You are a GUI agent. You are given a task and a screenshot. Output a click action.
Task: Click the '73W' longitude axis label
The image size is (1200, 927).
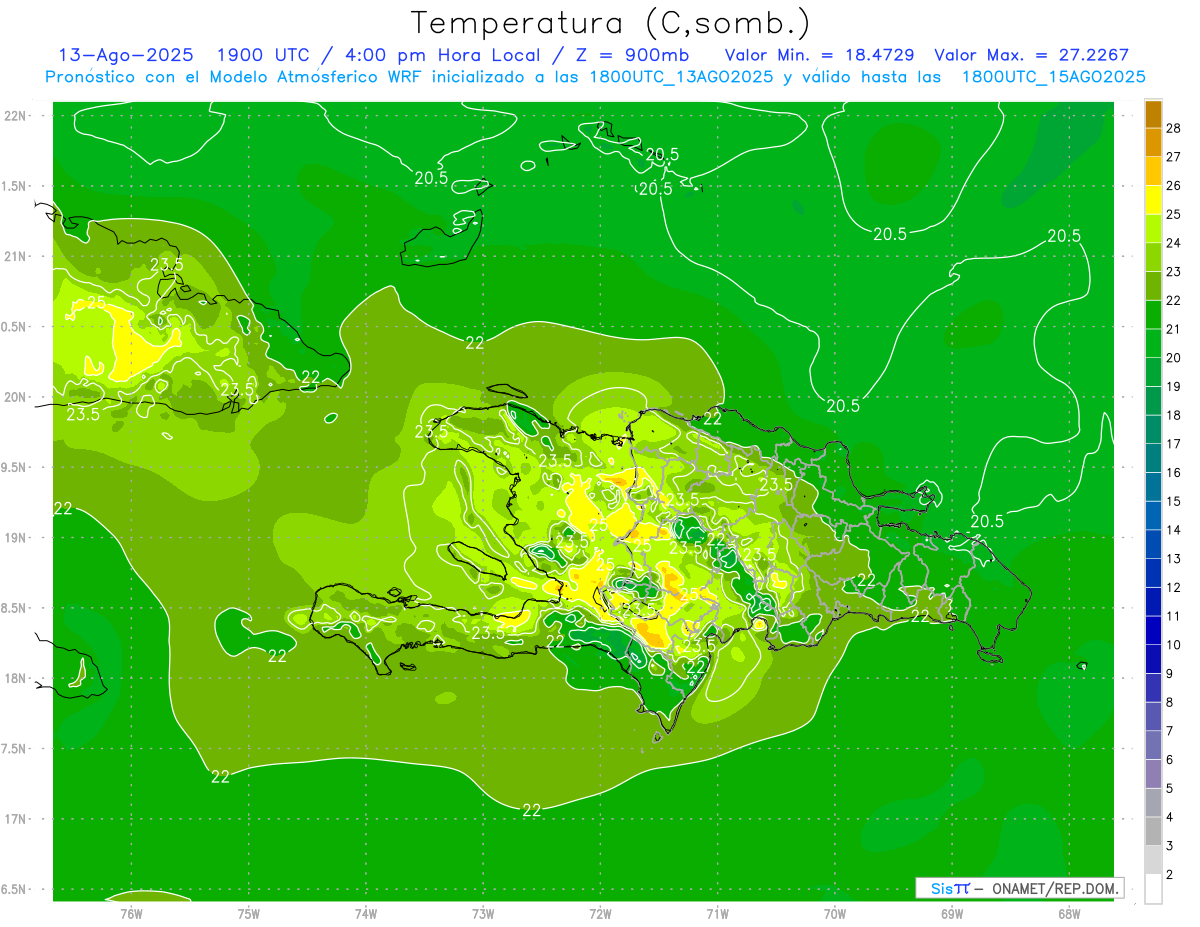(483, 913)
